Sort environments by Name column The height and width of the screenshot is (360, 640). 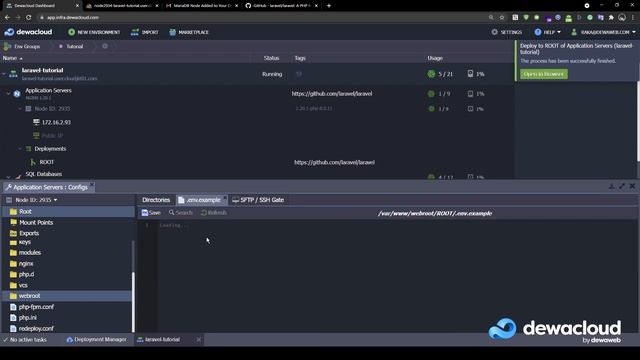(x=12, y=58)
